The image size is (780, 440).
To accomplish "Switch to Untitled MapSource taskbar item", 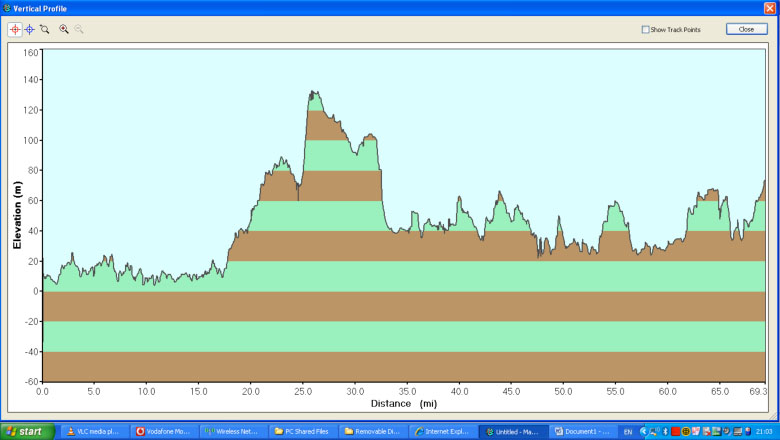I will coord(512,432).
